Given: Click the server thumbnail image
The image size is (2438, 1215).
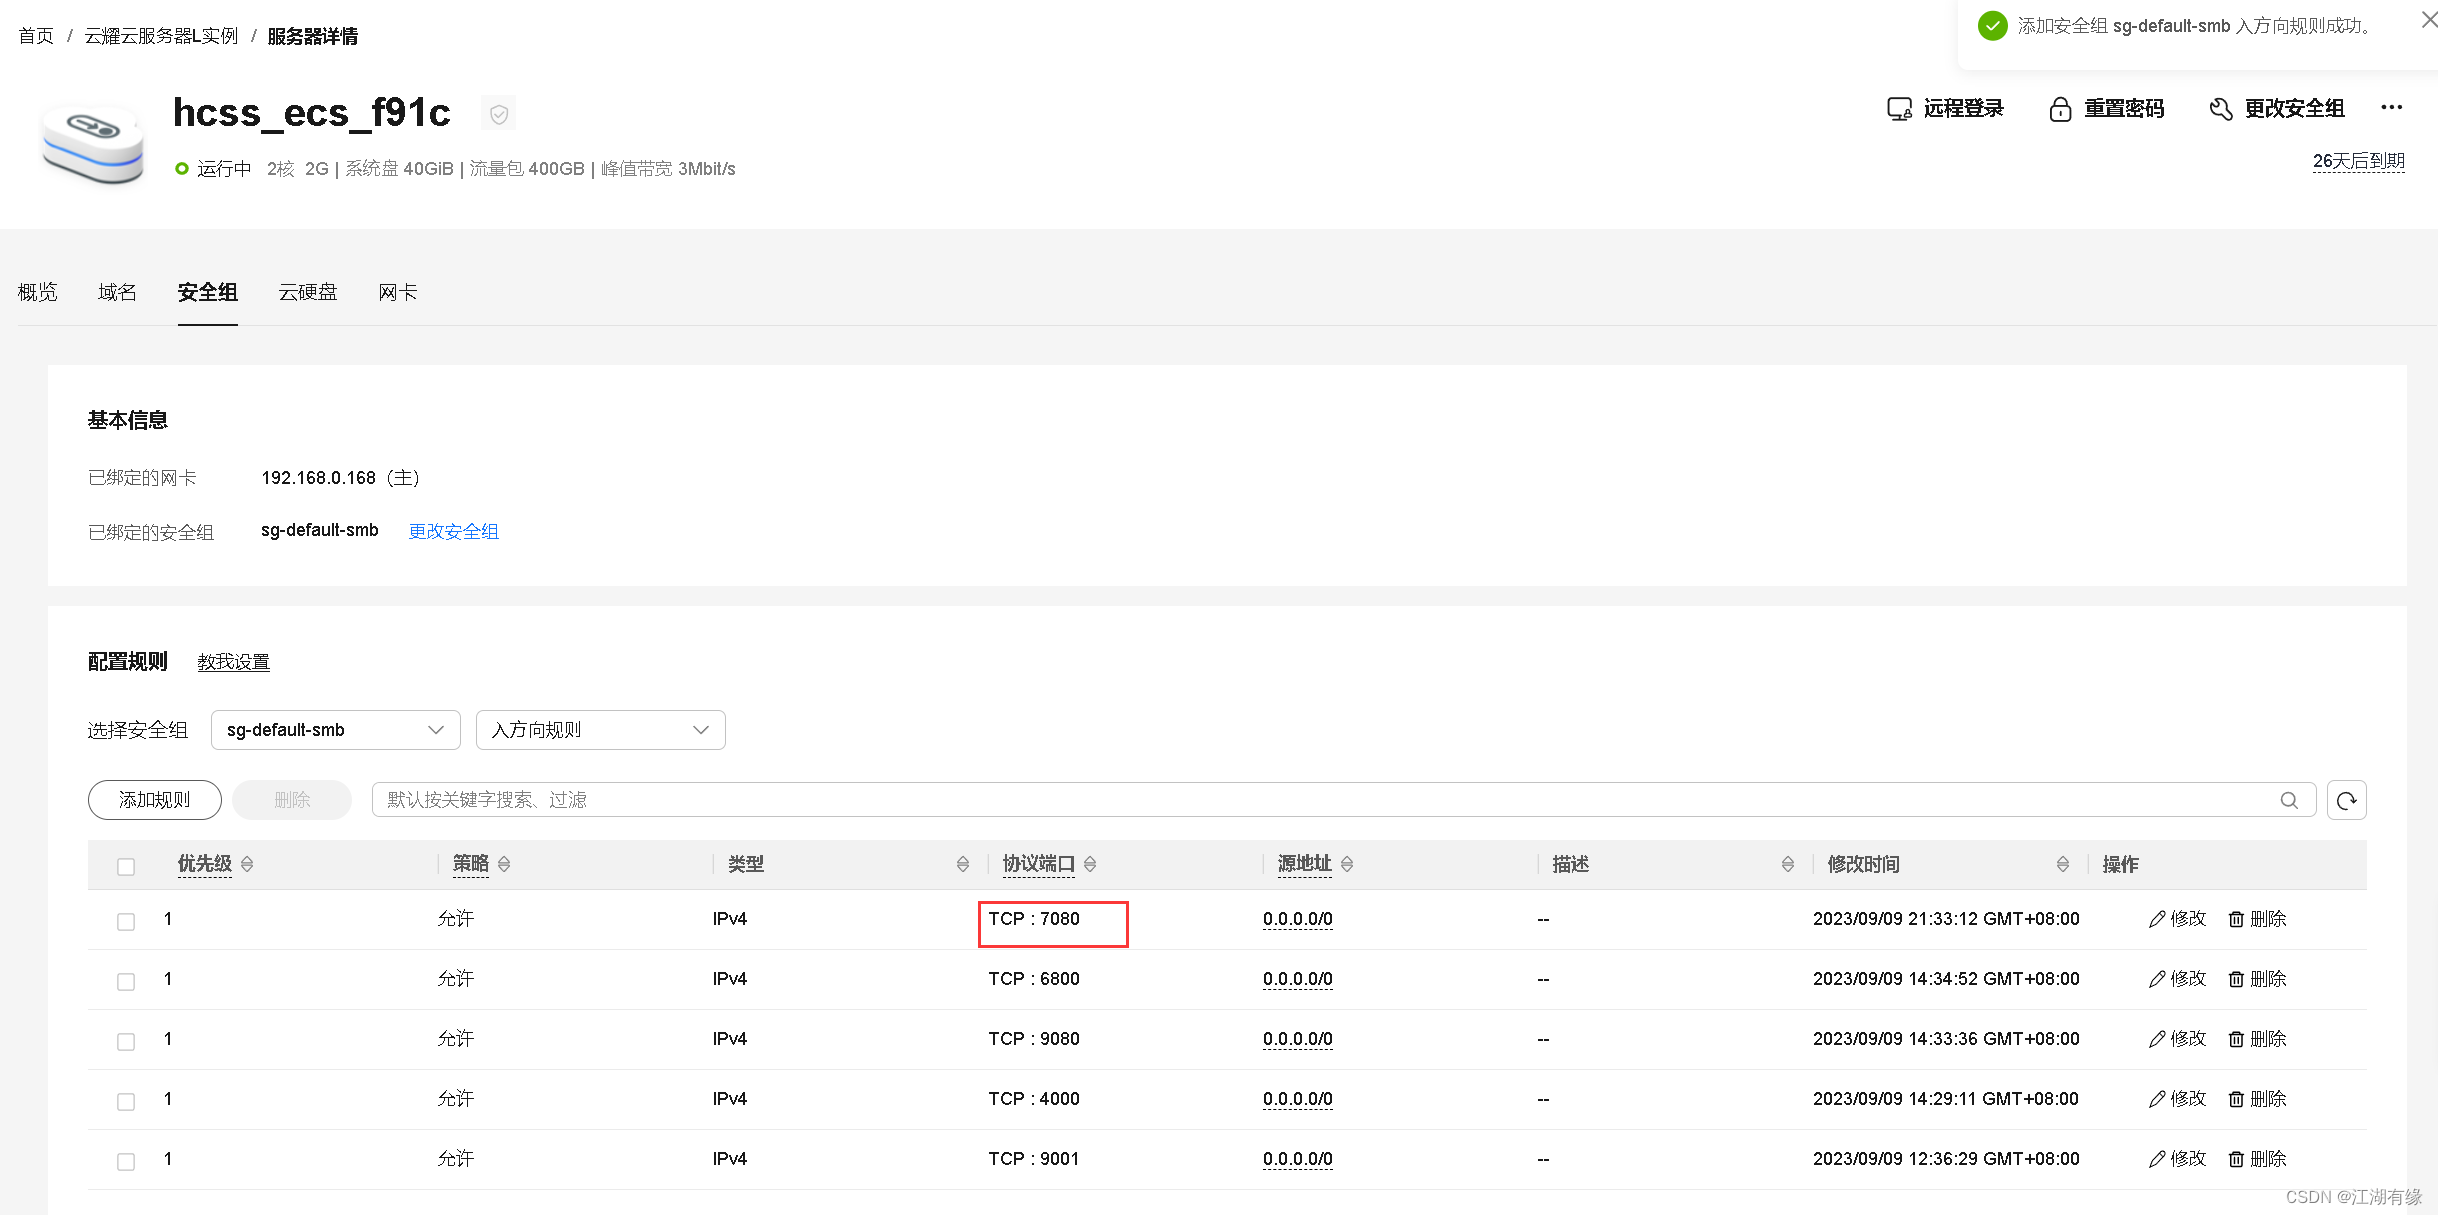Looking at the screenshot, I should 93,147.
